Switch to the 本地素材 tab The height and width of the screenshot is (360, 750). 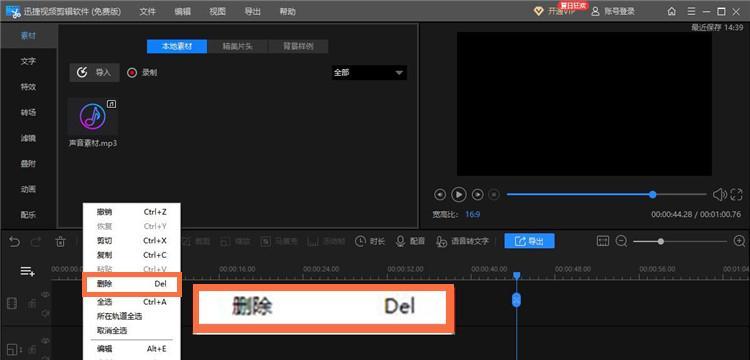(177, 46)
